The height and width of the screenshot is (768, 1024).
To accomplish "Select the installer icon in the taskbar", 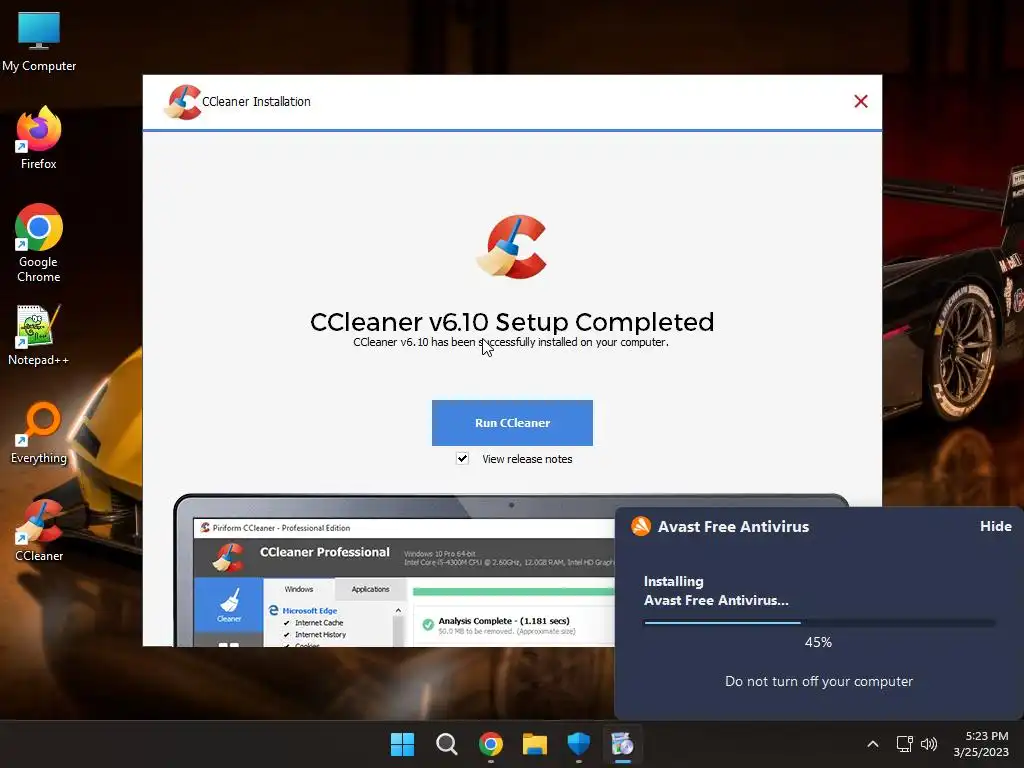I will (x=622, y=744).
